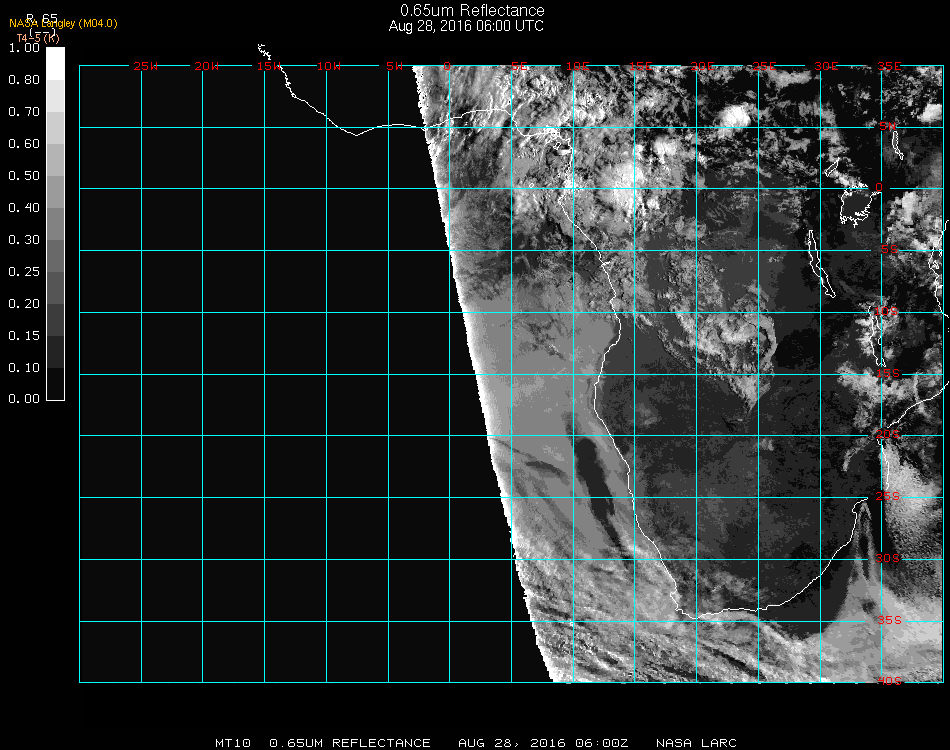Screen dimensions: 950x750
Task: Select the 35S latitude label
Action: coord(889,620)
